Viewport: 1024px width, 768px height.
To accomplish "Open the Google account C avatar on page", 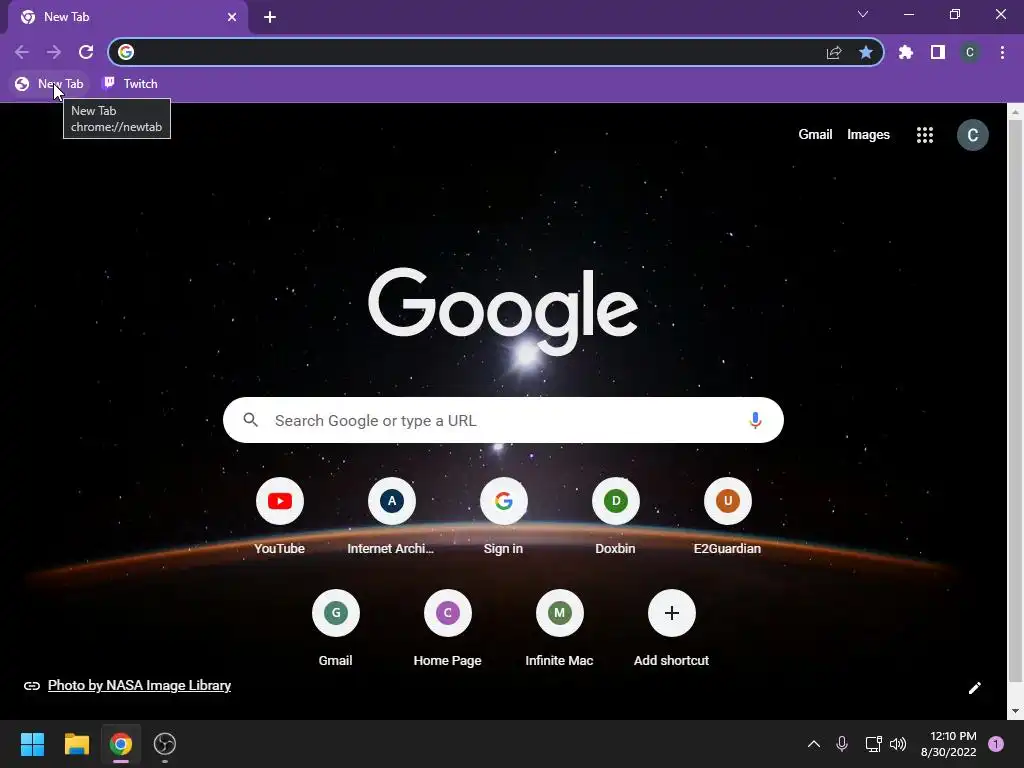I will (972, 135).
